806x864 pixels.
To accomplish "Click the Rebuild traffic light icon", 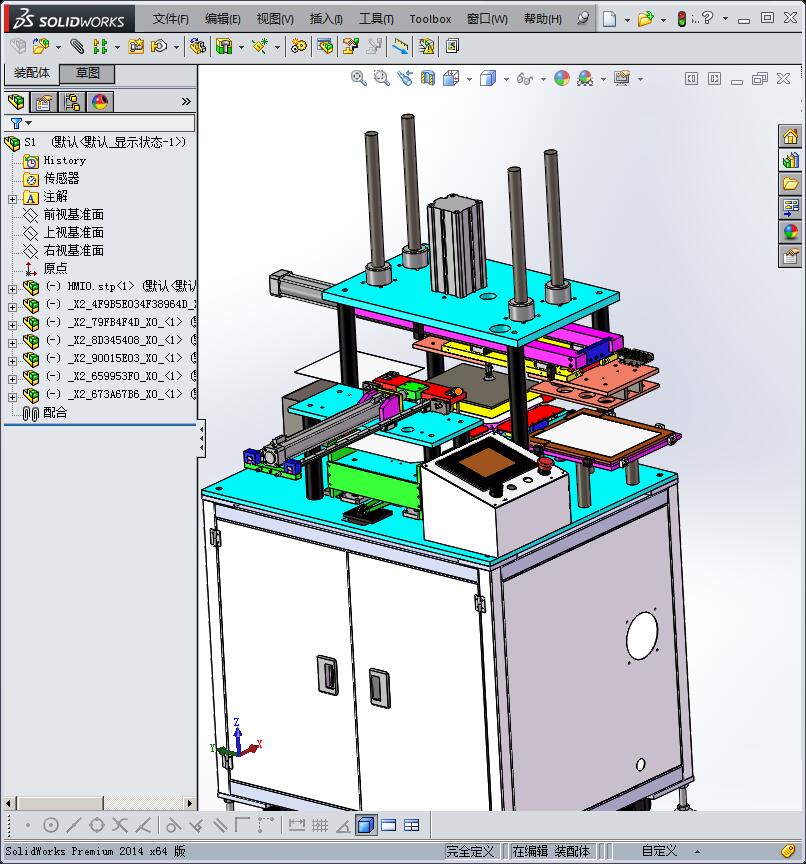I will (x=681, y=19).
